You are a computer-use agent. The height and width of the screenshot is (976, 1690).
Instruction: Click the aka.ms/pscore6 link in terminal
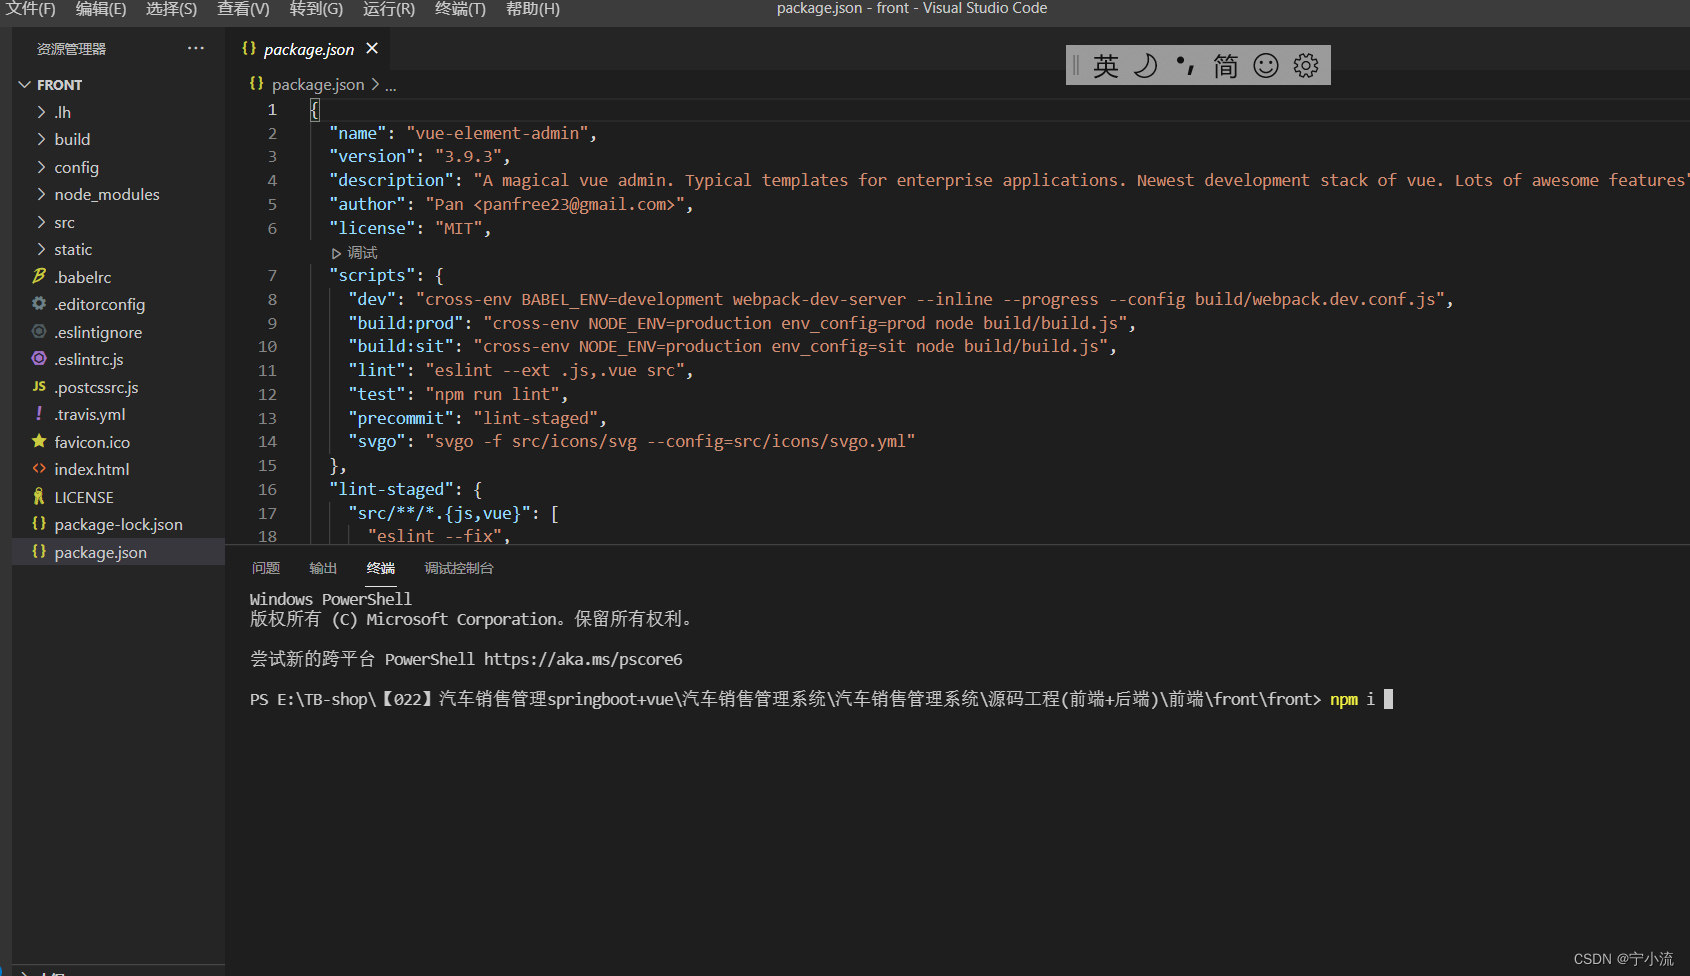583,660
